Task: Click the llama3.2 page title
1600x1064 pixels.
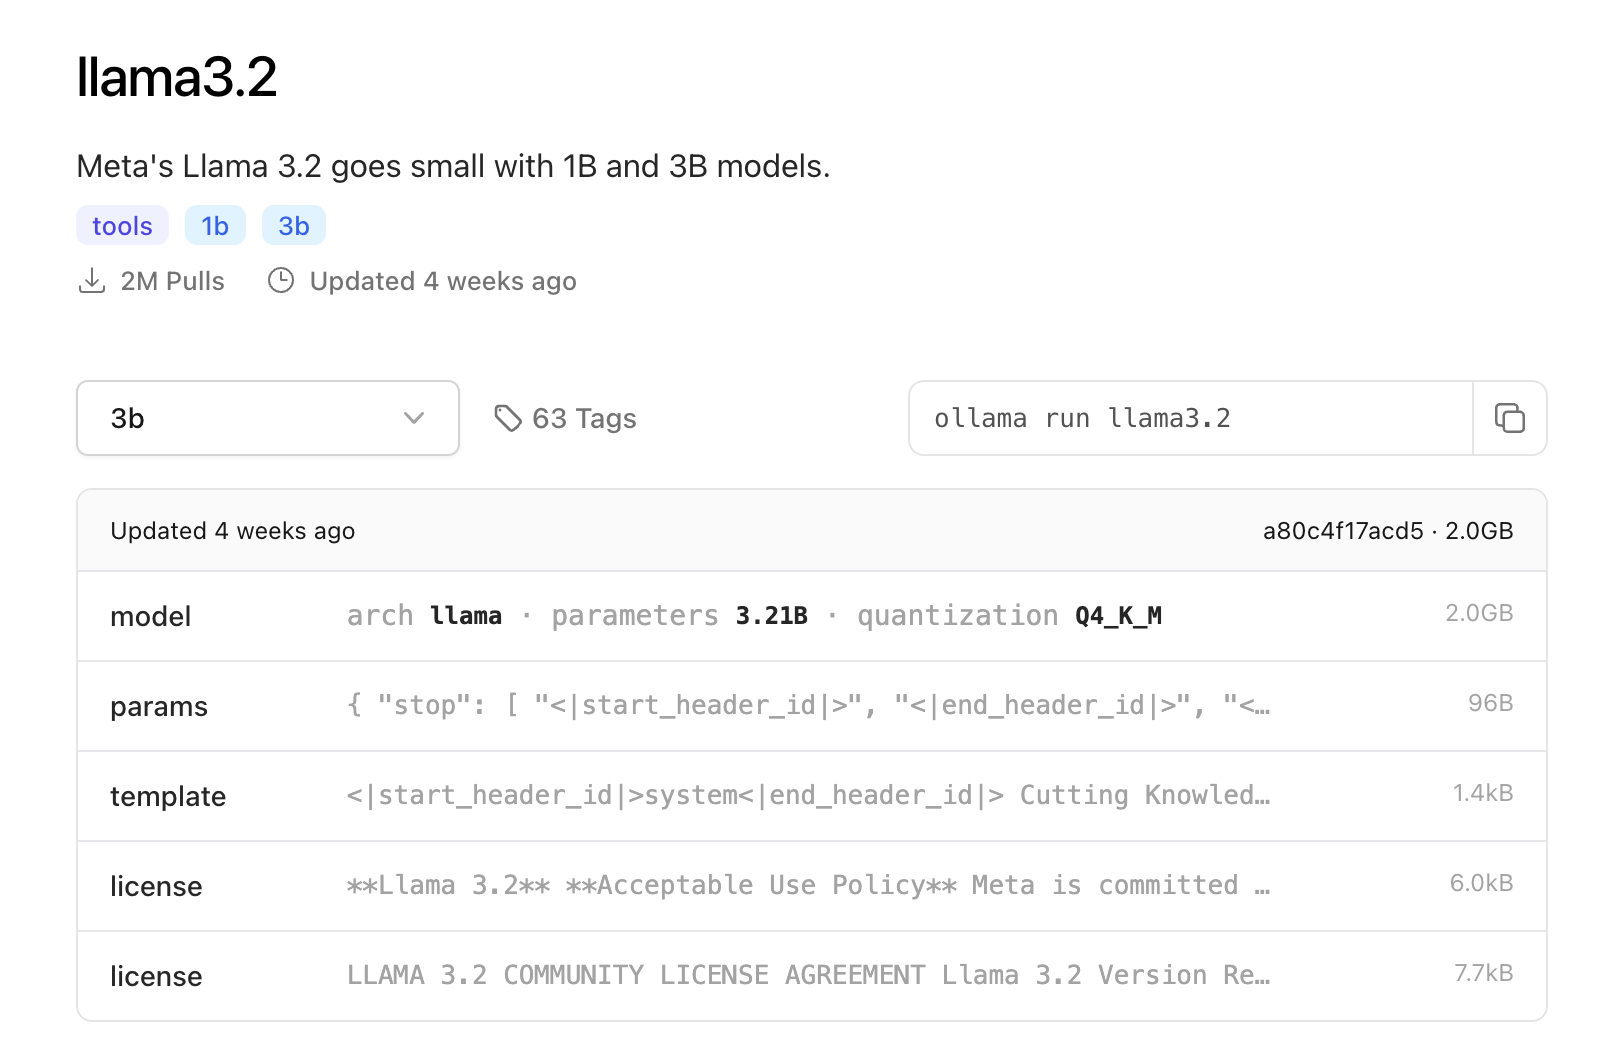Action: (x=177, y=77)
